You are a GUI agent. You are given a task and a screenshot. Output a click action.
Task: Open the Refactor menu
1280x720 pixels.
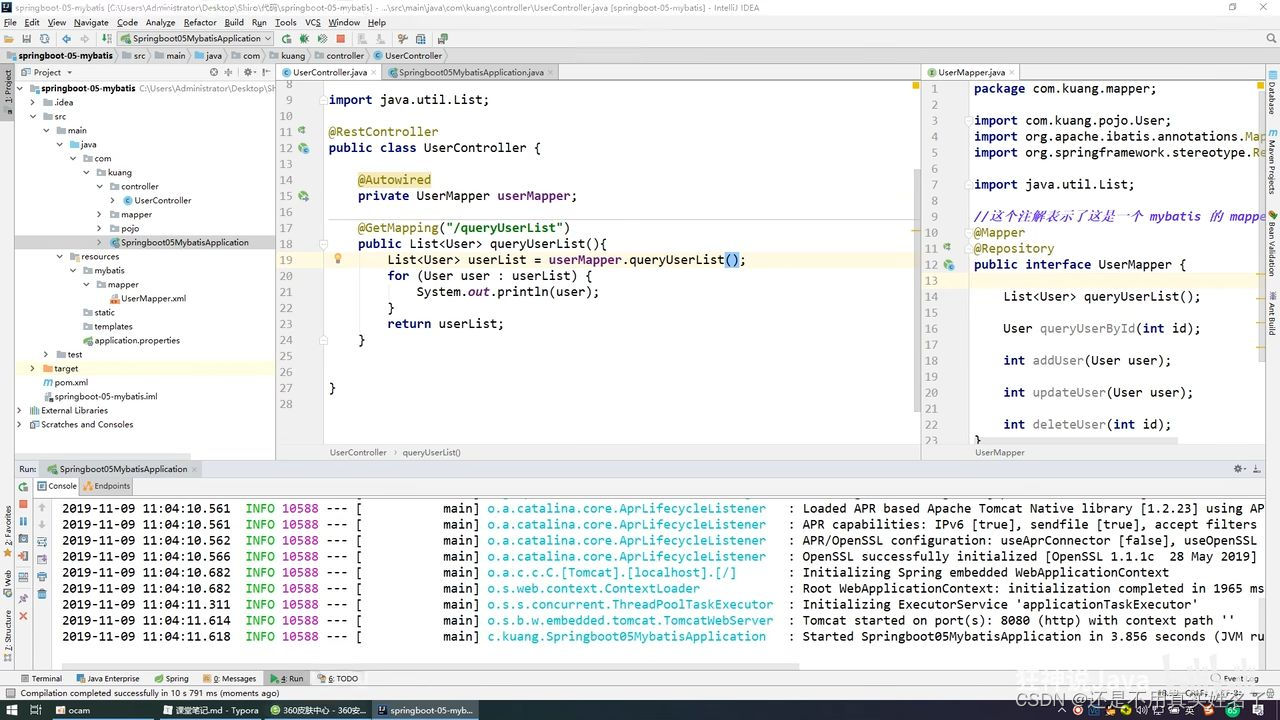200,22
